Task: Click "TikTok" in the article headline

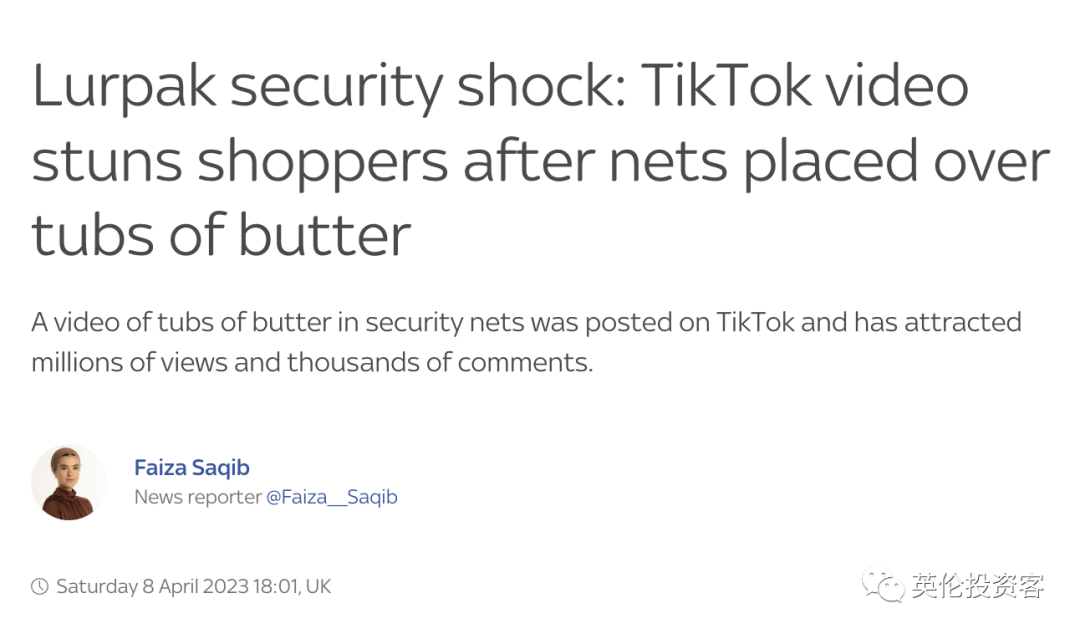Action: point(726,86)
